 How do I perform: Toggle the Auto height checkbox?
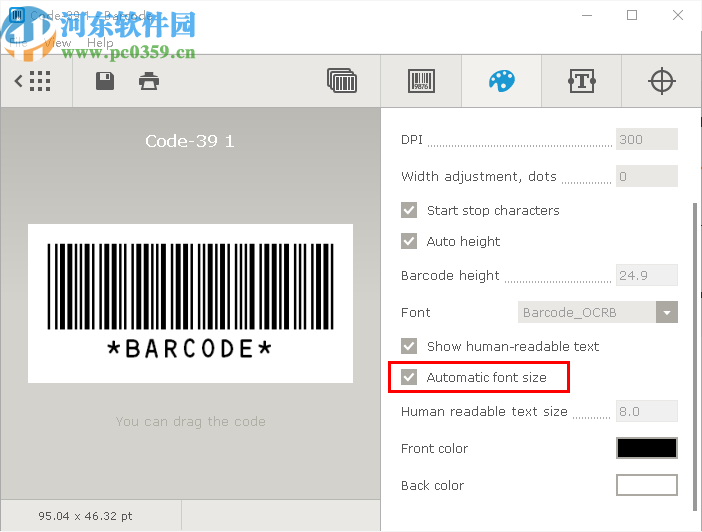(409, 241)
